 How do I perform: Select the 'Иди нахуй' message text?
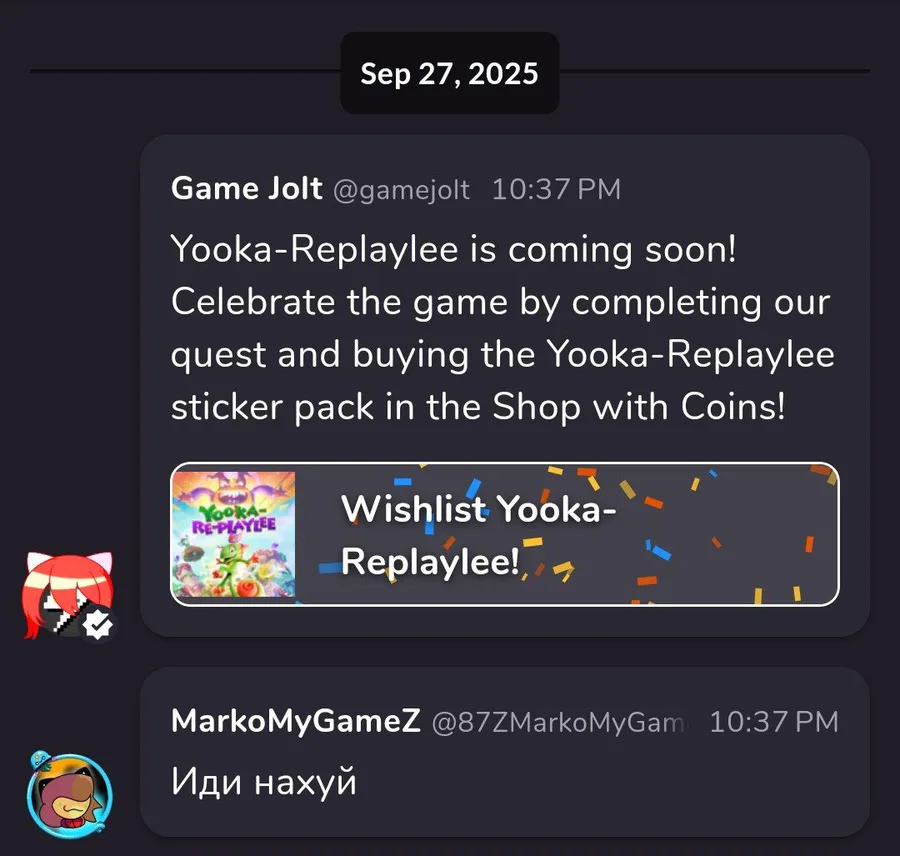tap(263, 781)
